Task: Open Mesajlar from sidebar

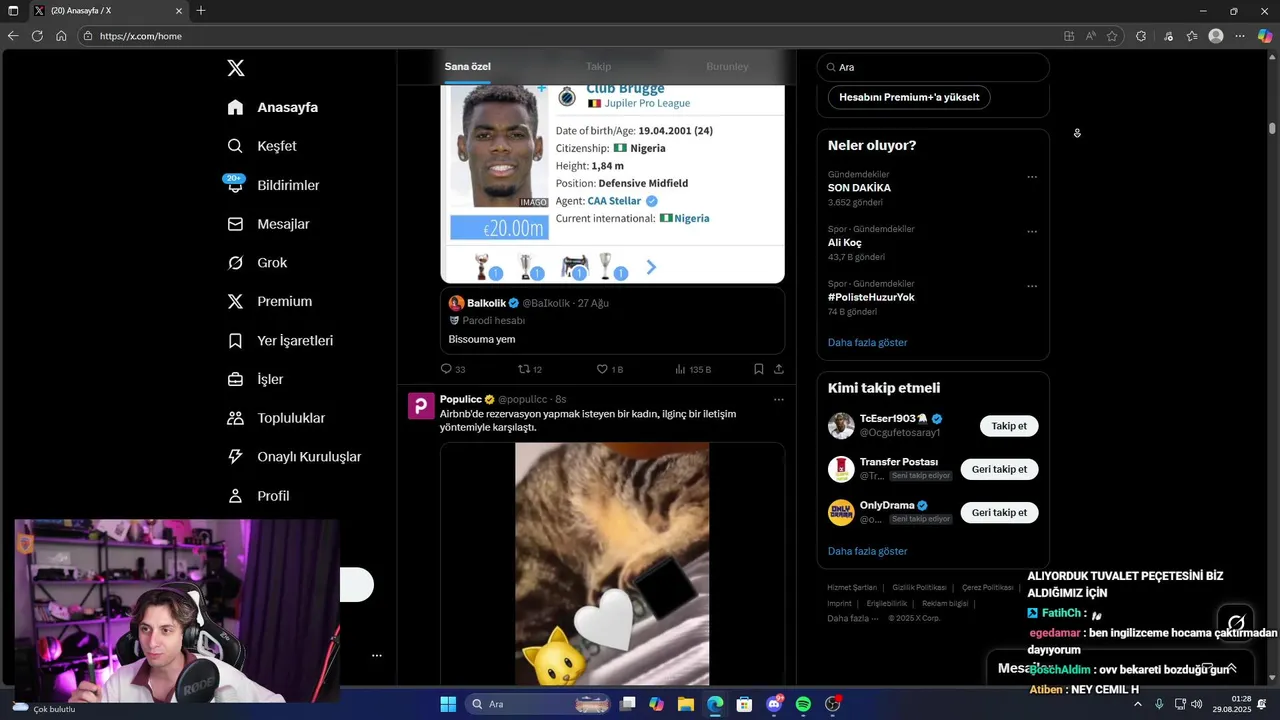Action: pyautogui.click(x=268, y=224)
